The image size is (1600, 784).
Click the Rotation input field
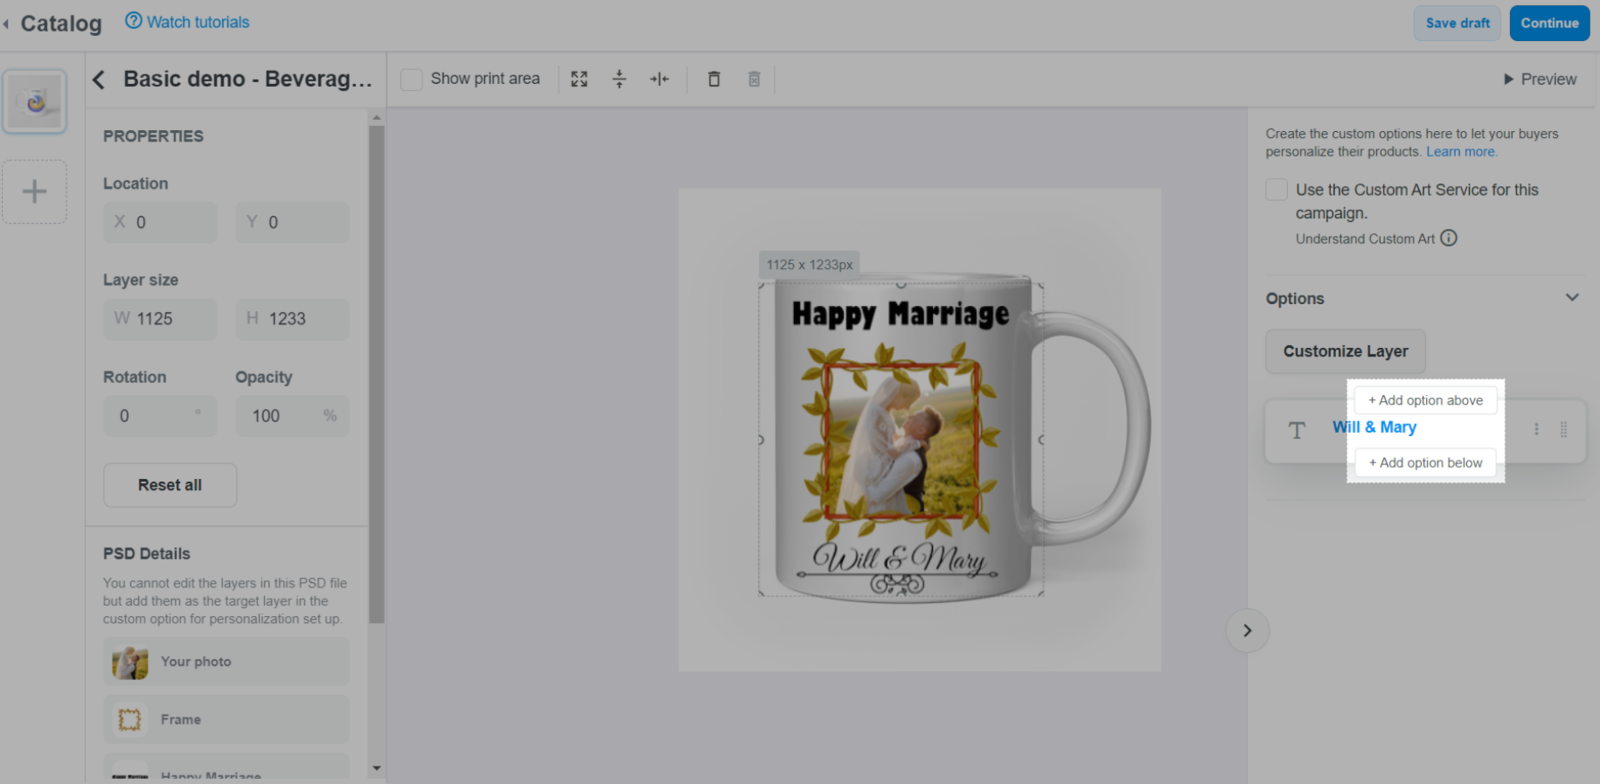click(160, 416)
